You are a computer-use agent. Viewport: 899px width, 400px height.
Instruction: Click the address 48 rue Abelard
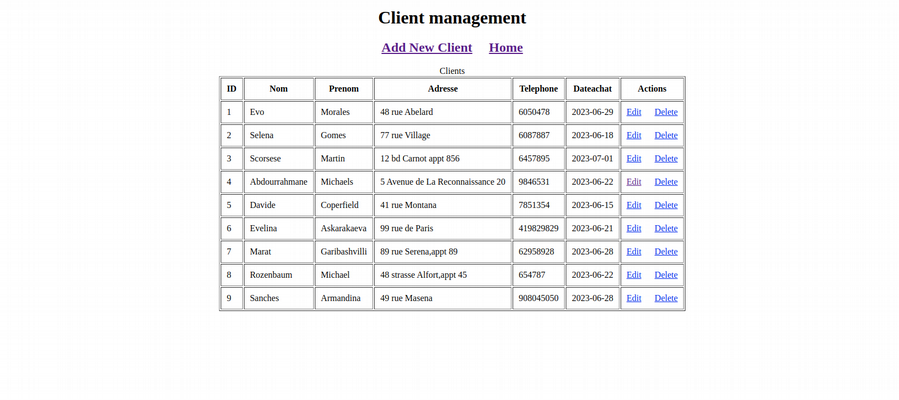point(443,112)
